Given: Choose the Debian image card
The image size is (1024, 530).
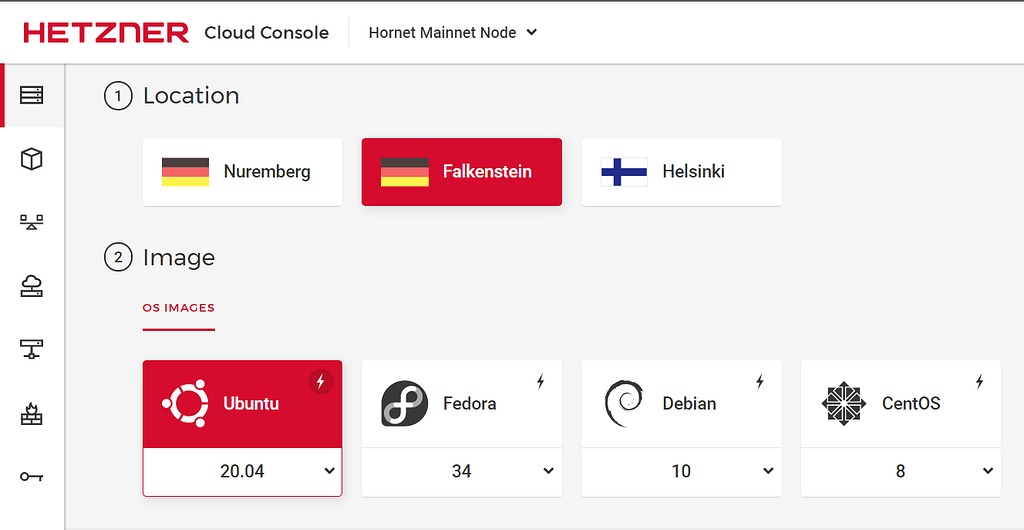Looking at the screenshot, I should pyautogui.click(x=681, y=404).
